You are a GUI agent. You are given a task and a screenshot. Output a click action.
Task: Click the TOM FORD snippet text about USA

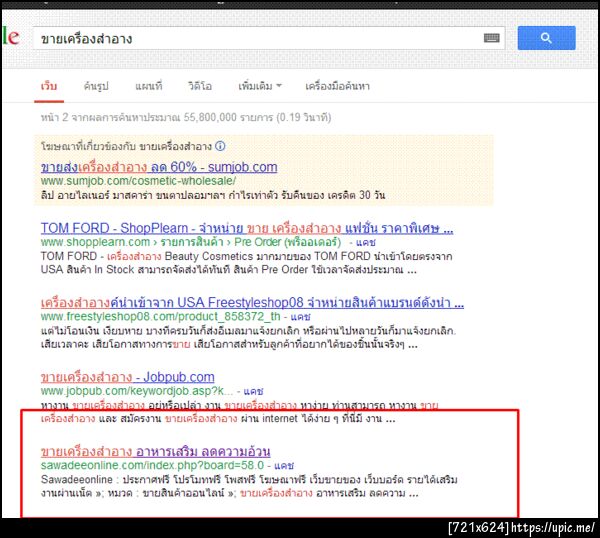click(x=246, y=263)
